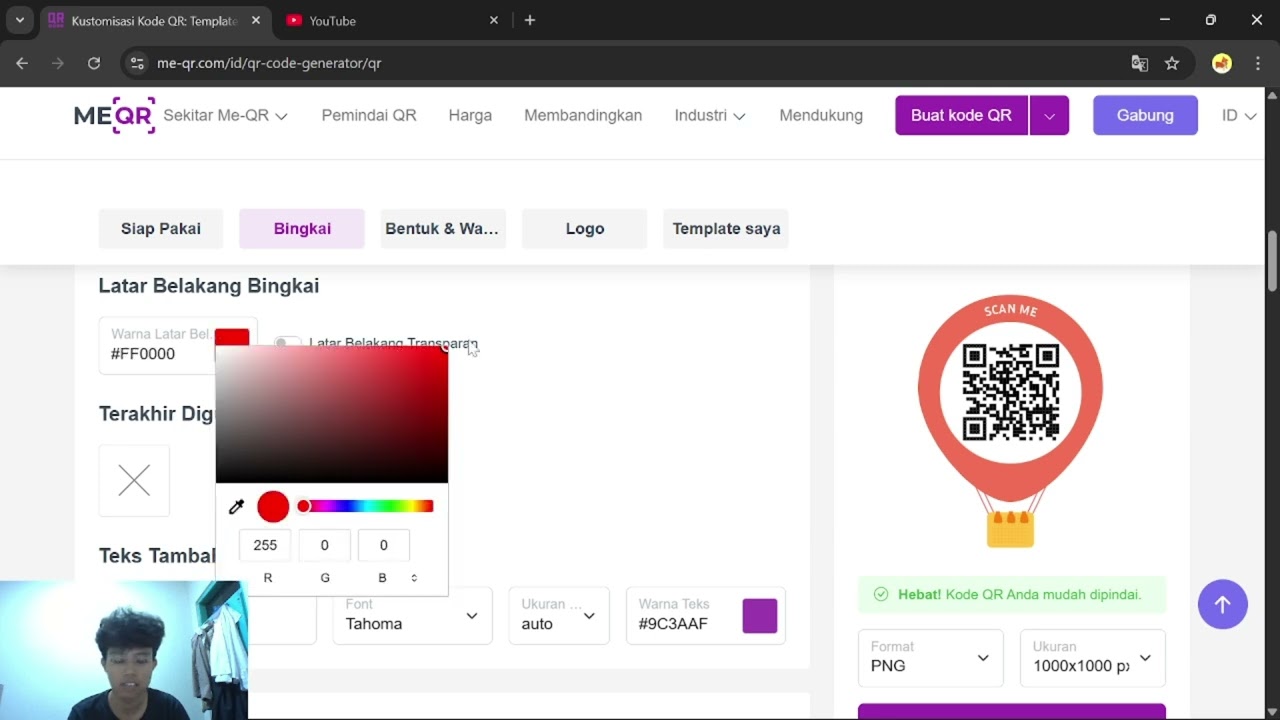Open the site information icon beside URL

pyautogui.click(x=138, y=63)
